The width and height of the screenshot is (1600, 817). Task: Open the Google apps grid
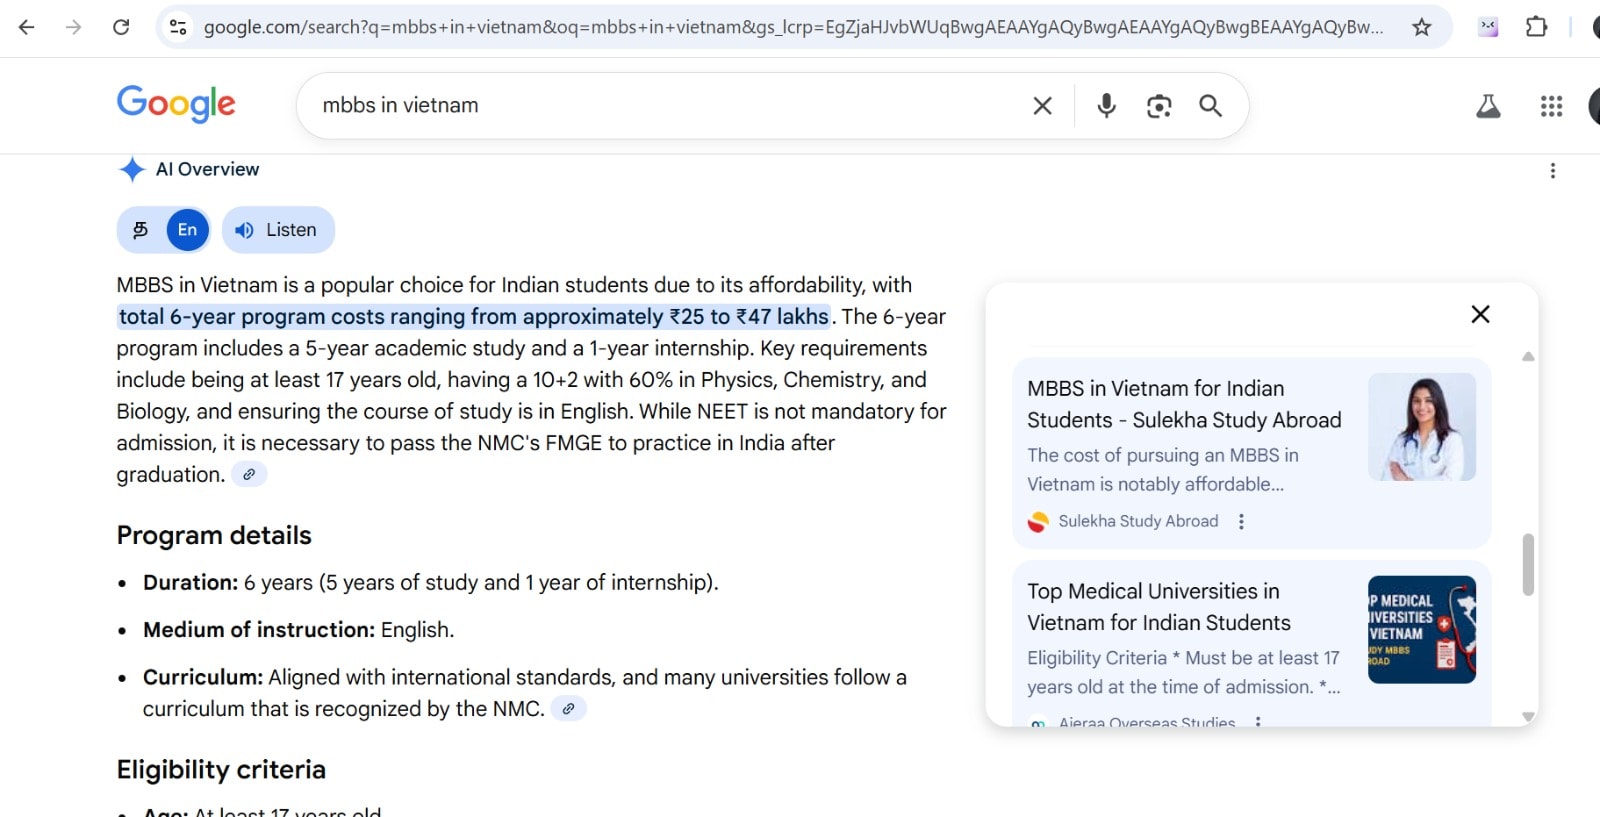coord(1551,106)
